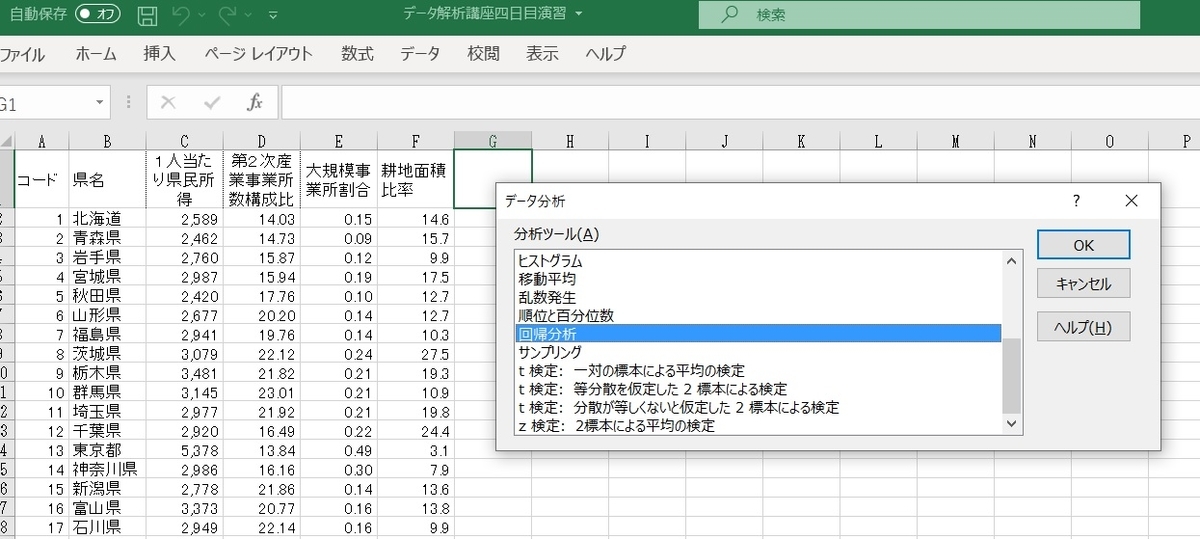This screenshot has height=539, width=1200.
Task: Click the formula cancel X icon
Action: tap(168, 103)
